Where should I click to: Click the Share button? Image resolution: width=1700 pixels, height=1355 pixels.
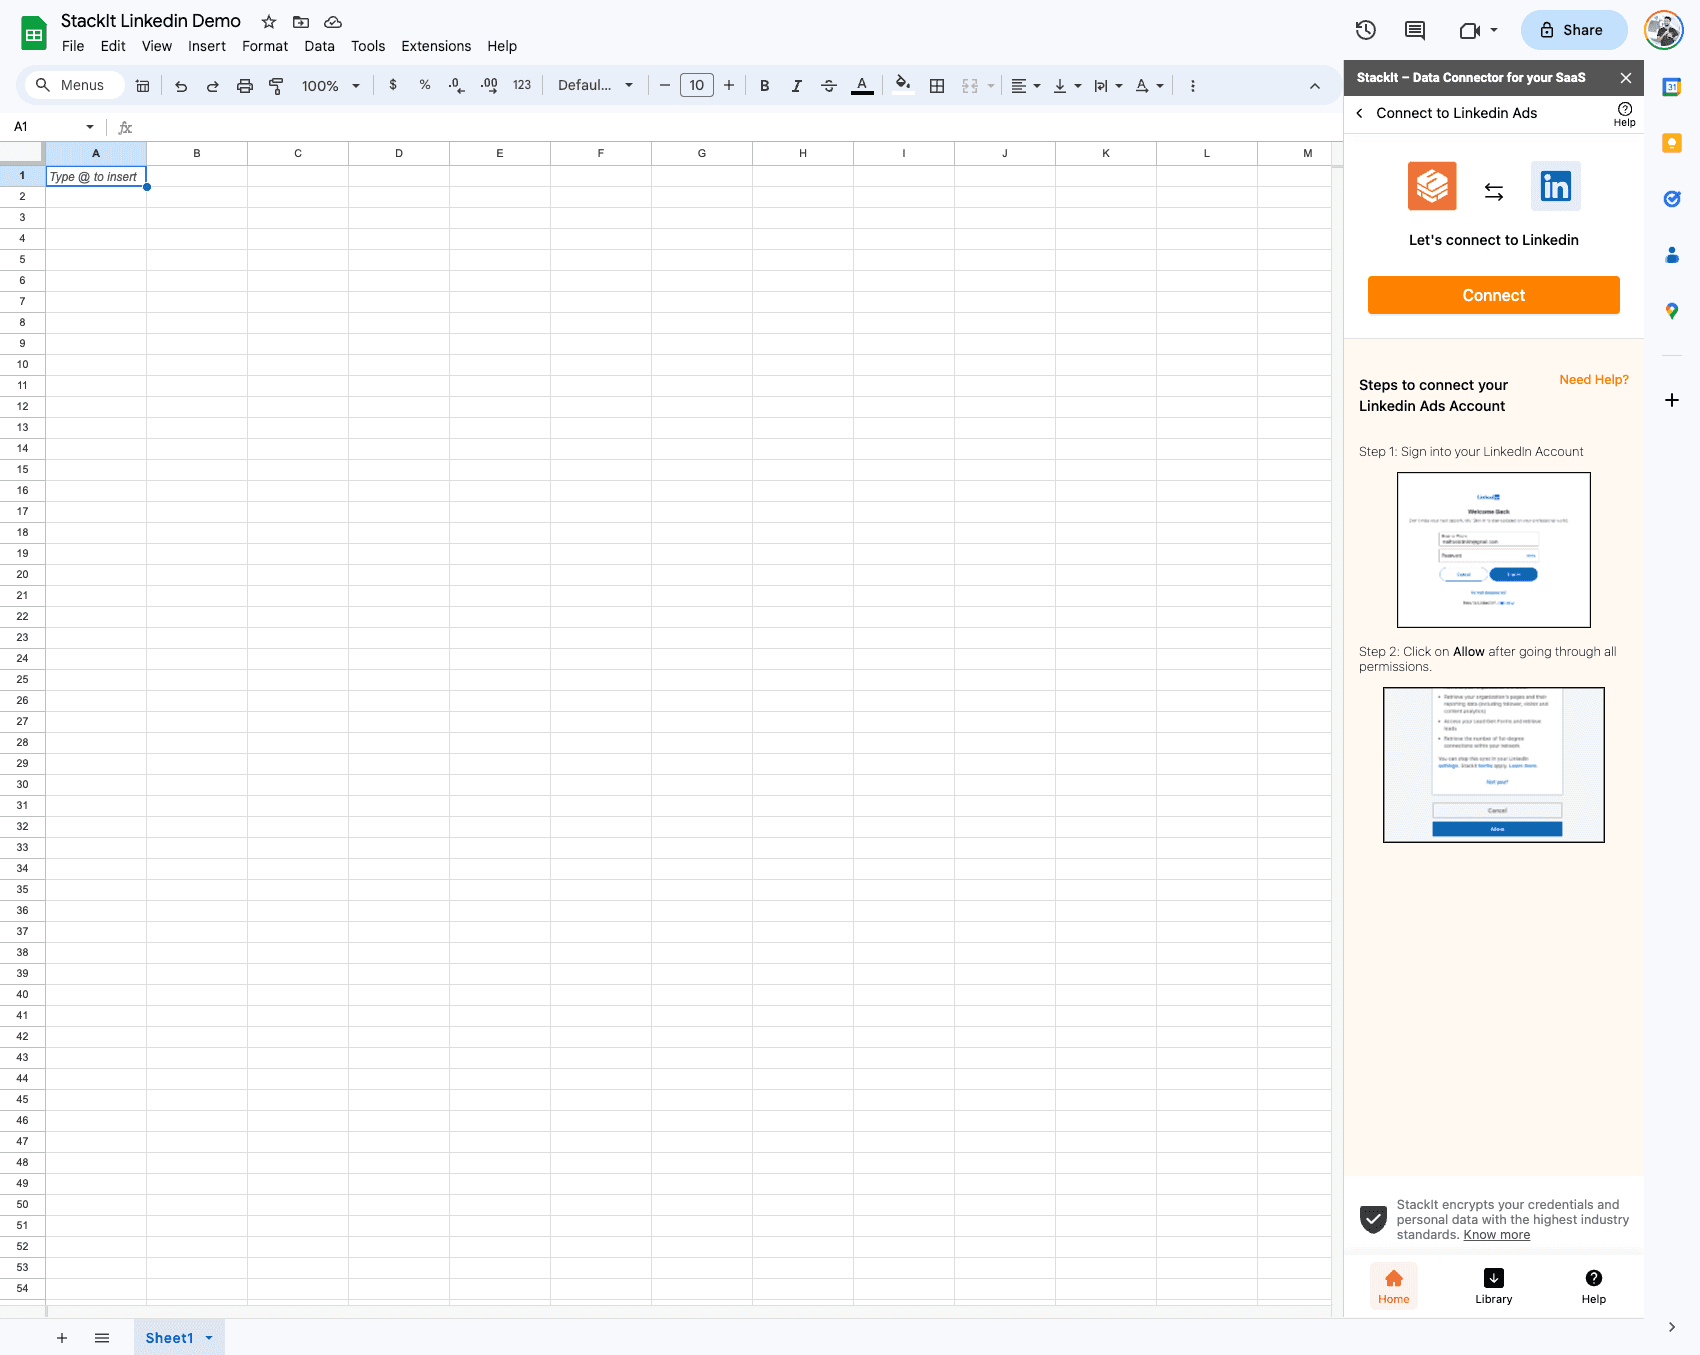(1574, 30)
